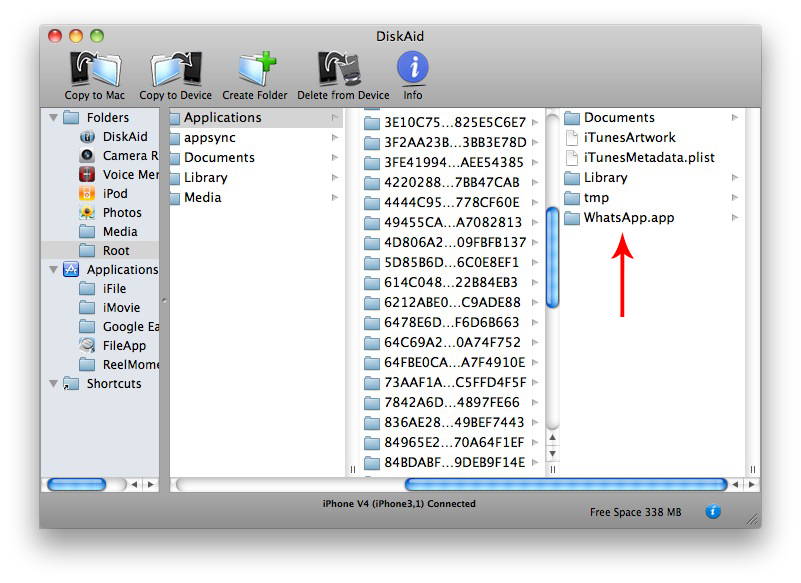Screen dimensions: 801x583
Task: Select the iFile app in sidebar
Action: (114, 289)
